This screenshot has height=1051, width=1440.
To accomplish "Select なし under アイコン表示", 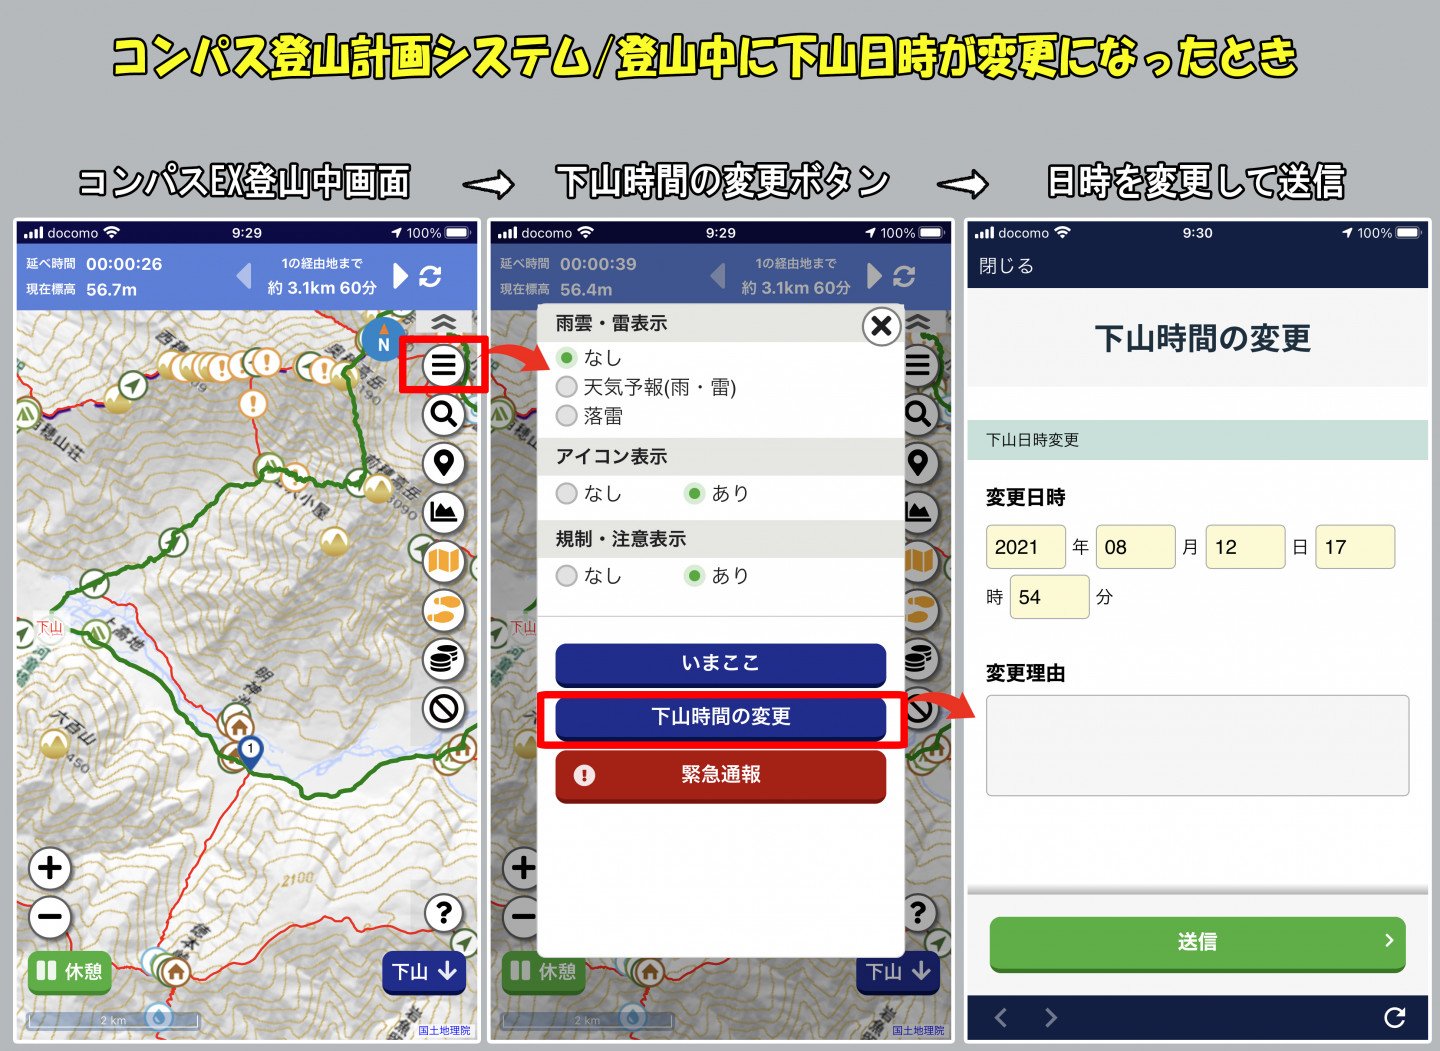I will pos(567,493).
